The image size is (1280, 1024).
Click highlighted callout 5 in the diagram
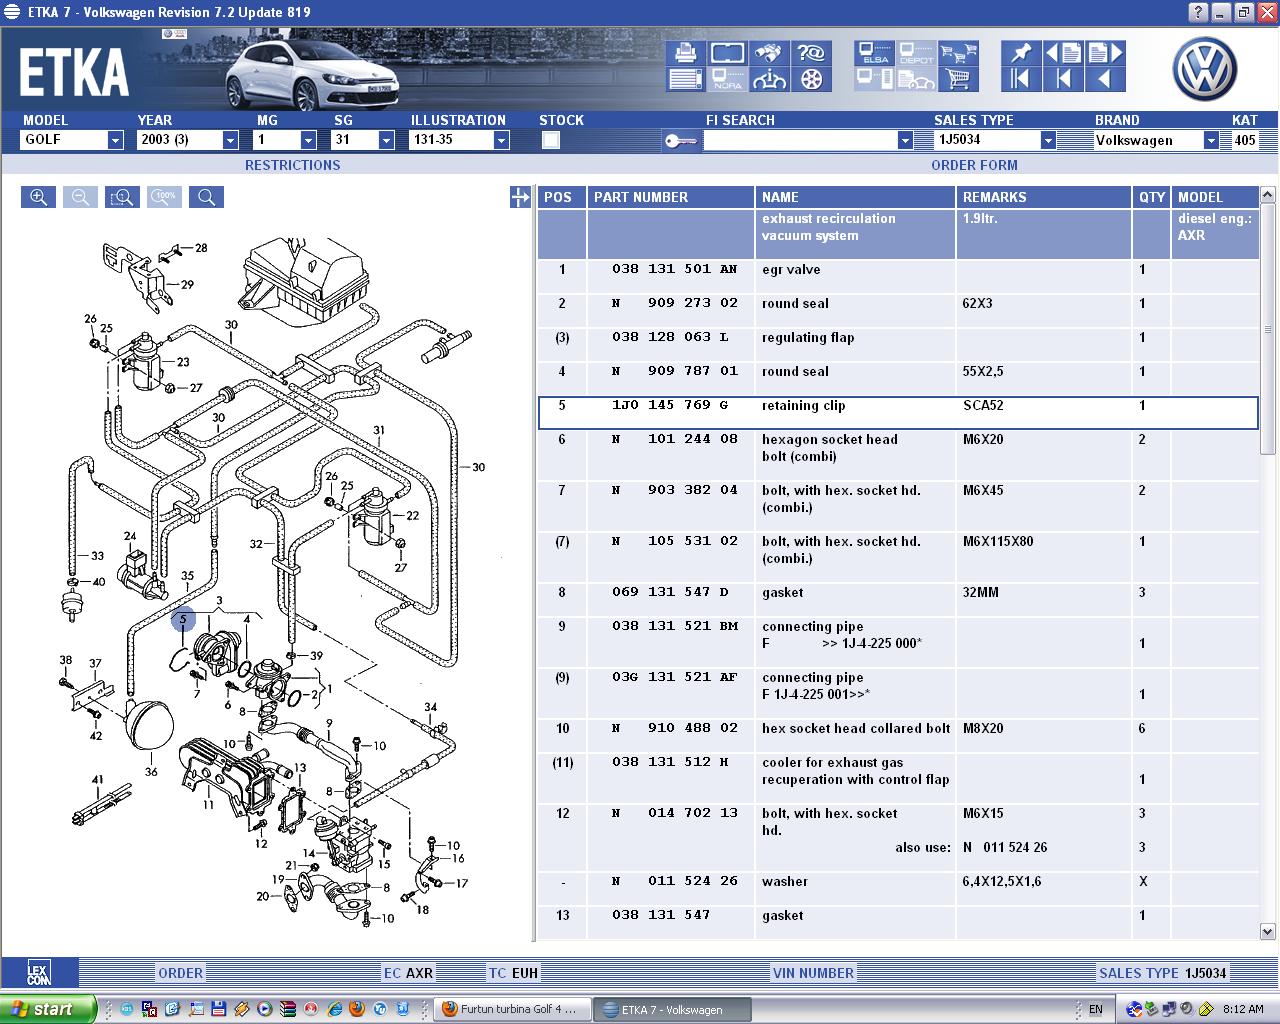tap(183, 620)
